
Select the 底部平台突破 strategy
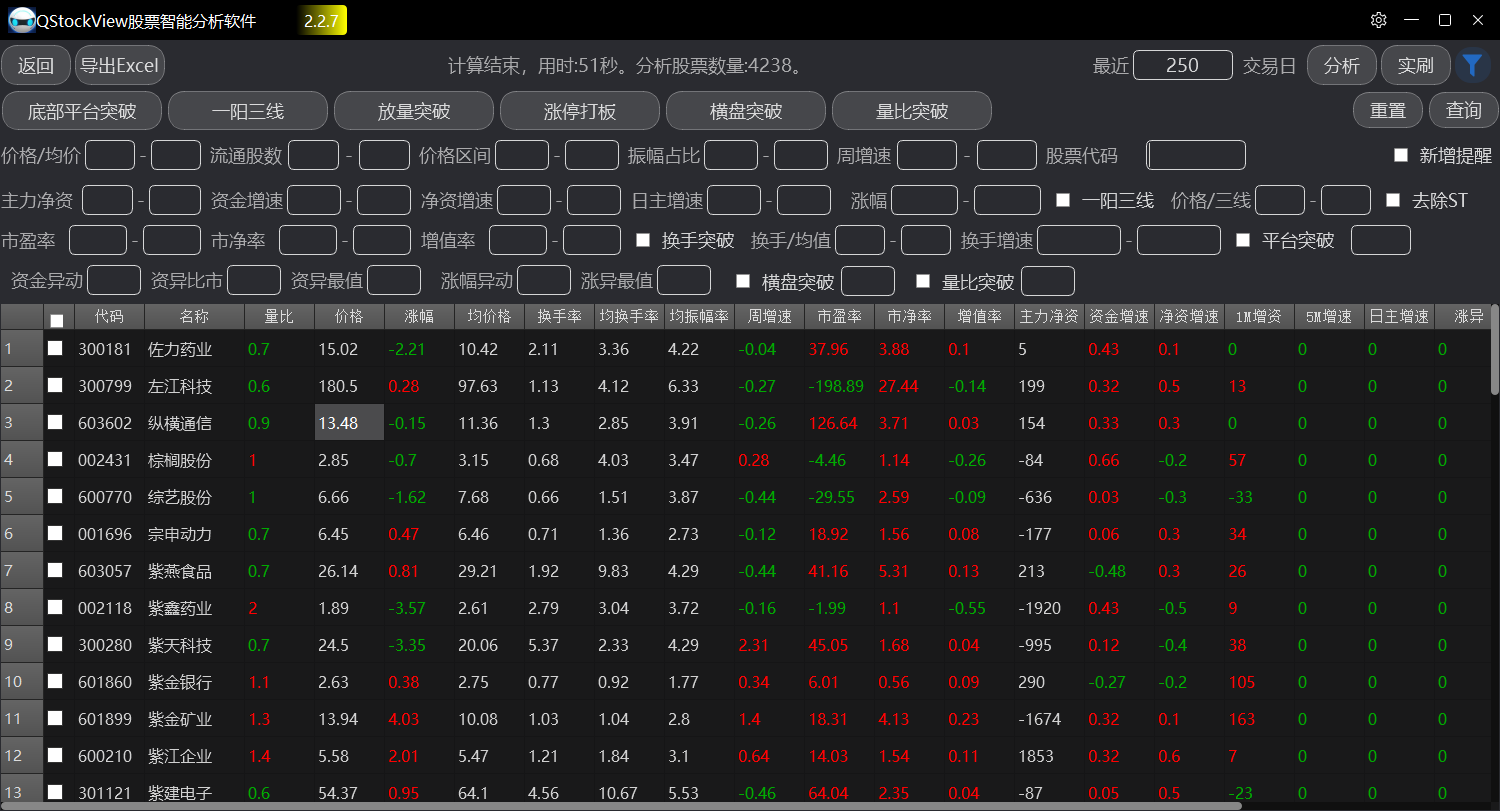click(82, 111)
